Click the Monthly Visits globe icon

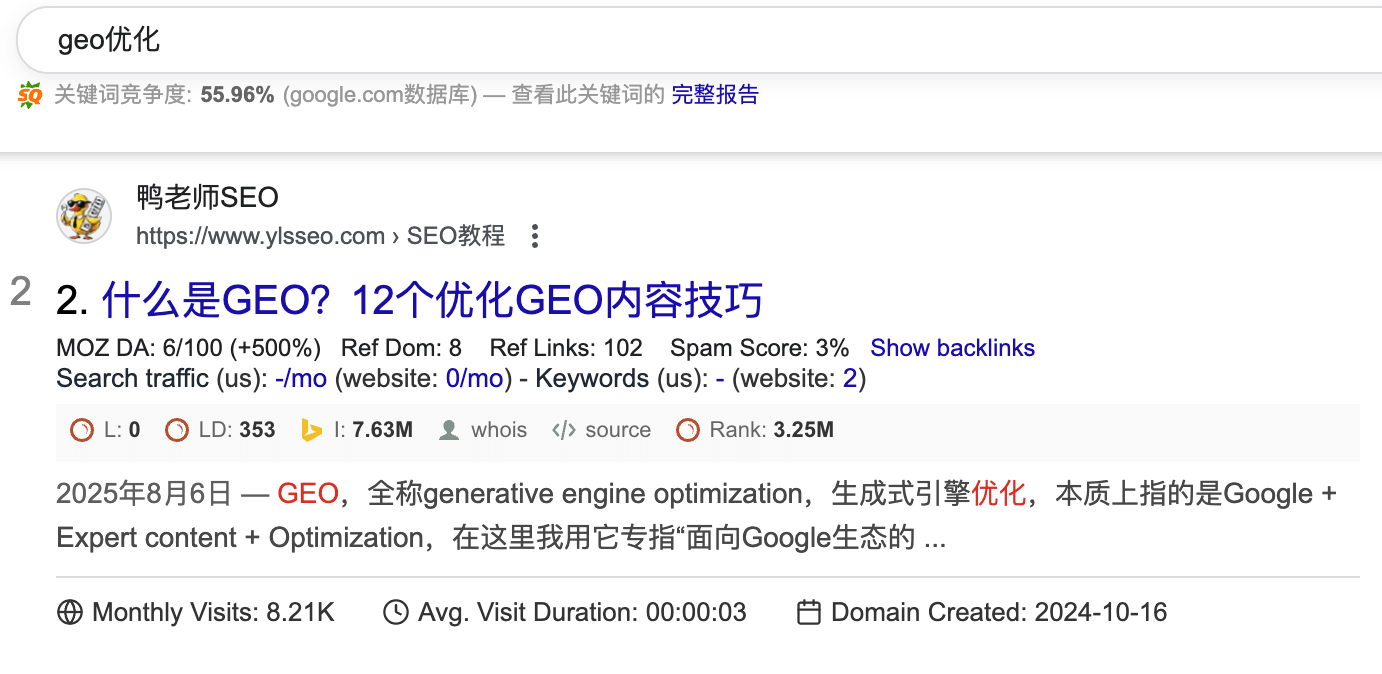70,612
